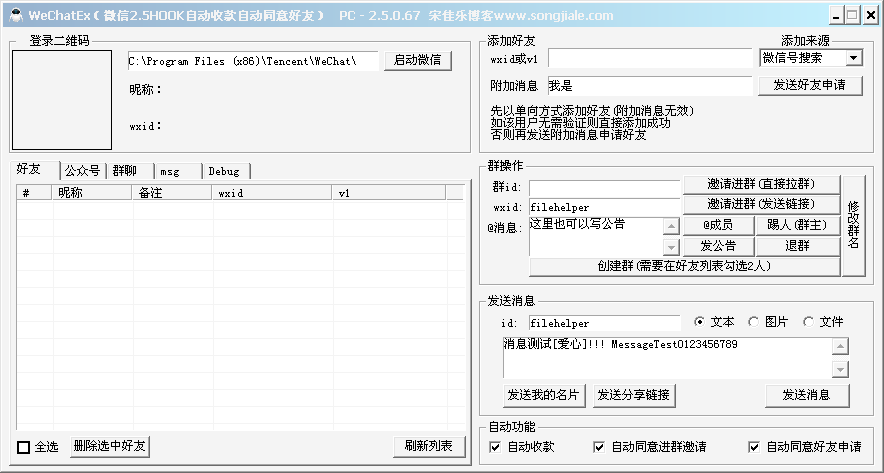Click the 发公告 button
This screenshot has height=473, width=884.
pos(718,246)
